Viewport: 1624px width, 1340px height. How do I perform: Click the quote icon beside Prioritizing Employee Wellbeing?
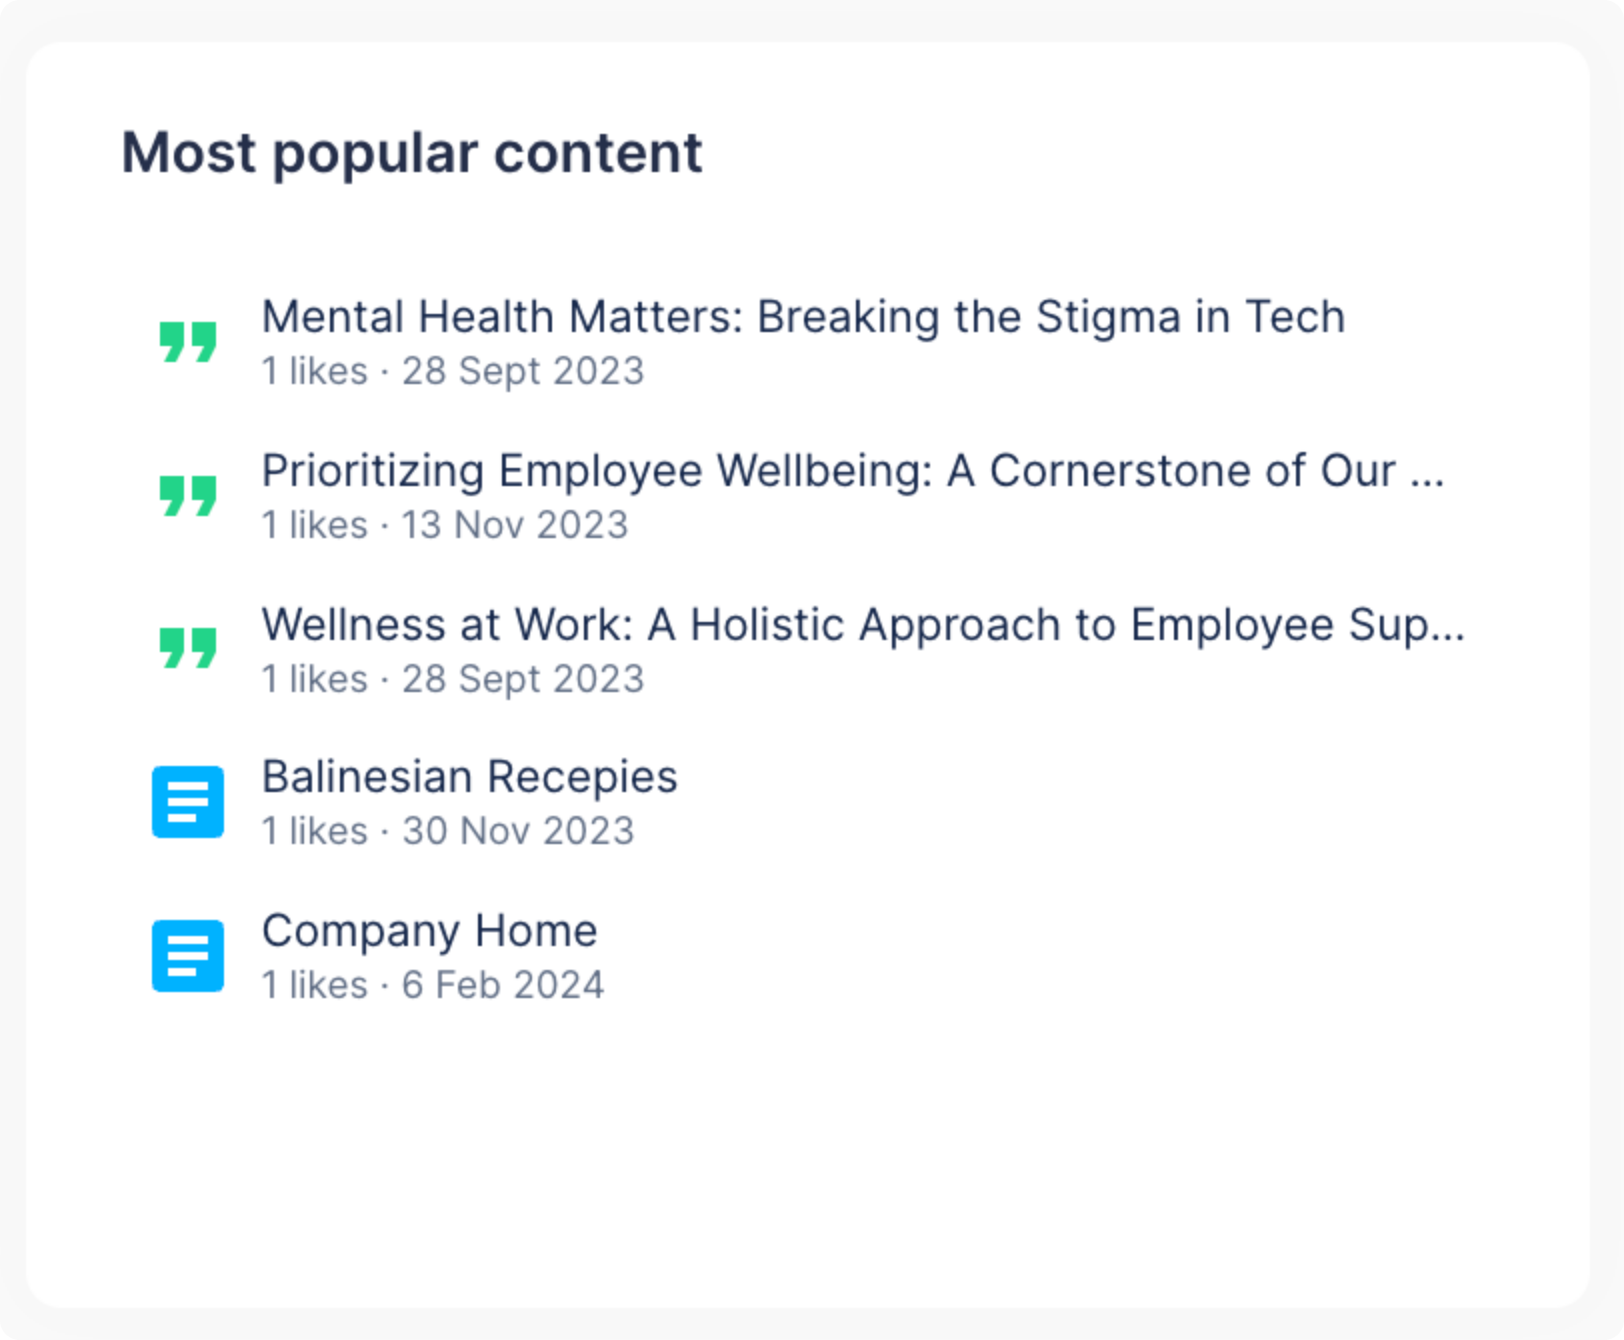click(x=186, y=494)
